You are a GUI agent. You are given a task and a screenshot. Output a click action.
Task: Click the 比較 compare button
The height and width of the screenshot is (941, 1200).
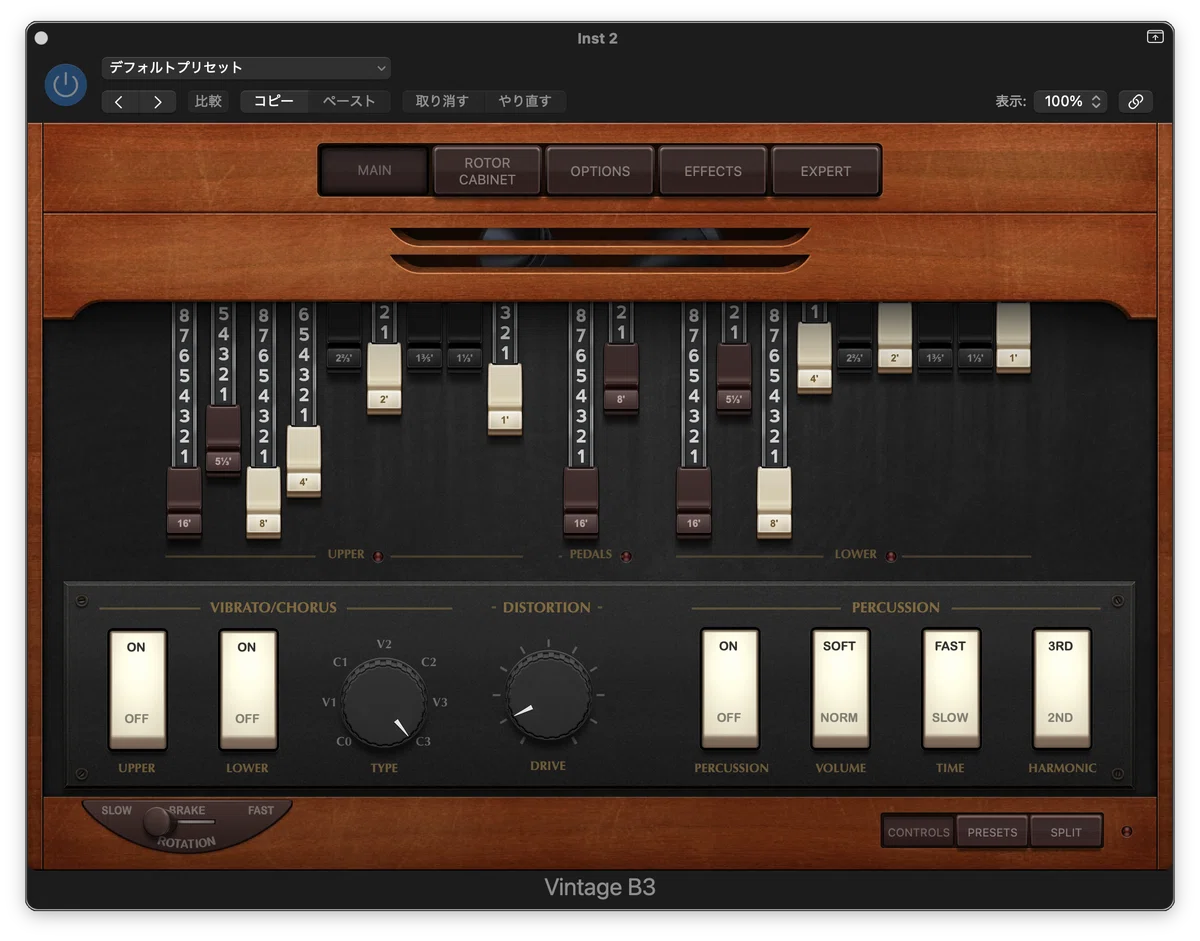(208, 101)
